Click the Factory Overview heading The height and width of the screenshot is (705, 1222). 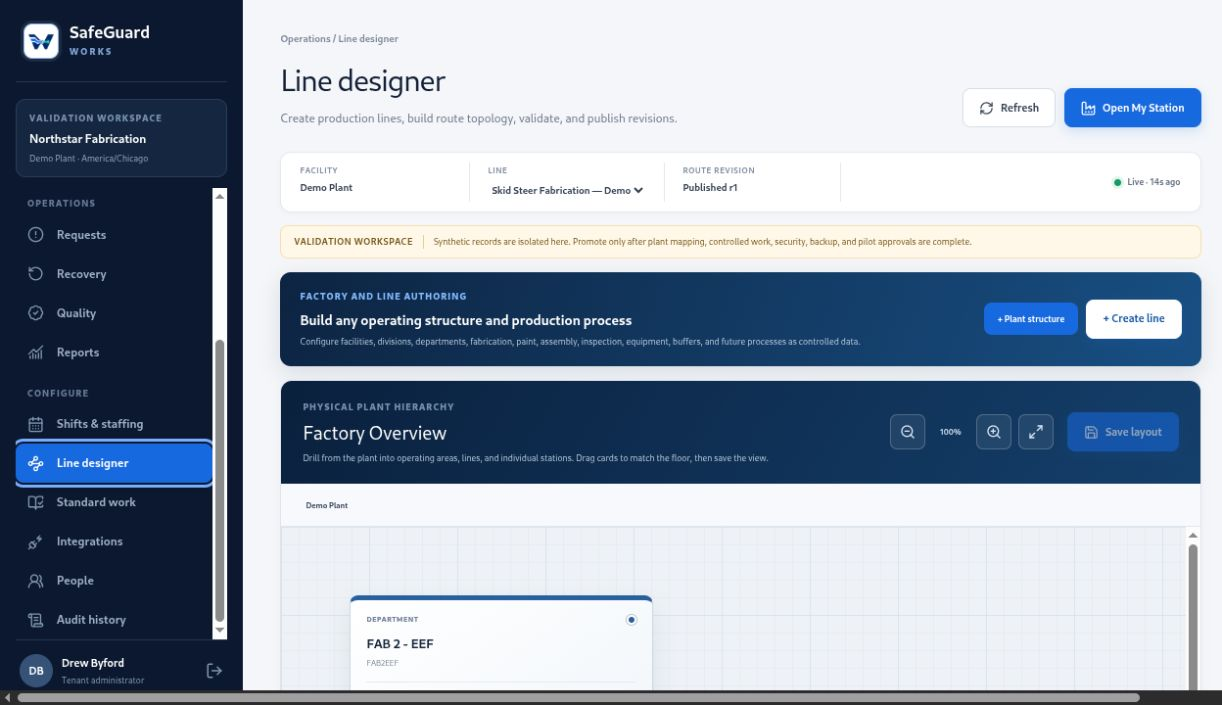click(375, 434)
